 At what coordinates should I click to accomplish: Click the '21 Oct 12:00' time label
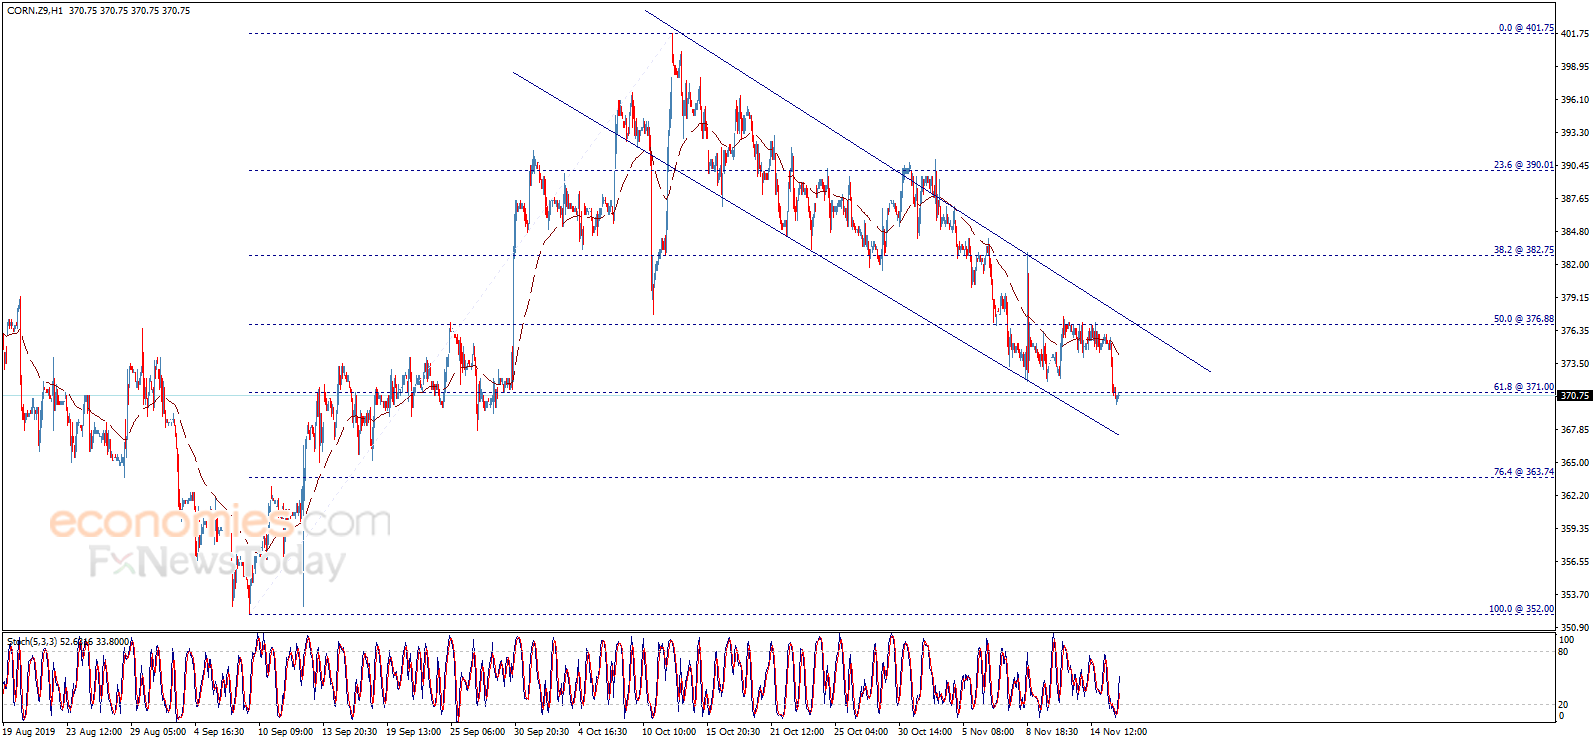(797, 732)
